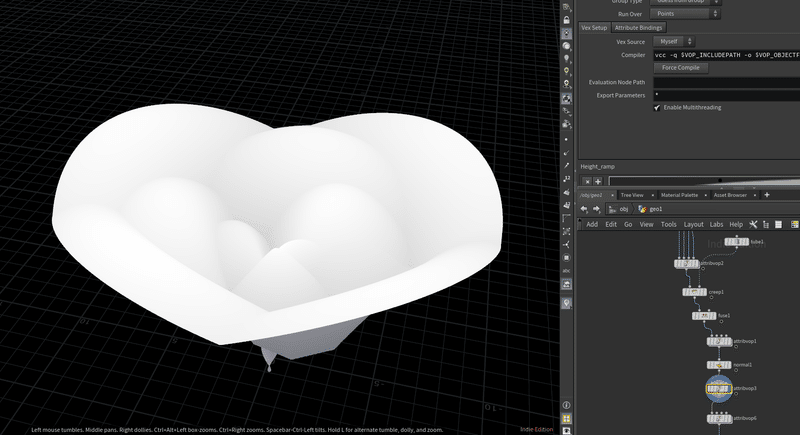Click into the Compiler text field
The height and width of the screenshot is (435, 800).
(x=727, y=55)
